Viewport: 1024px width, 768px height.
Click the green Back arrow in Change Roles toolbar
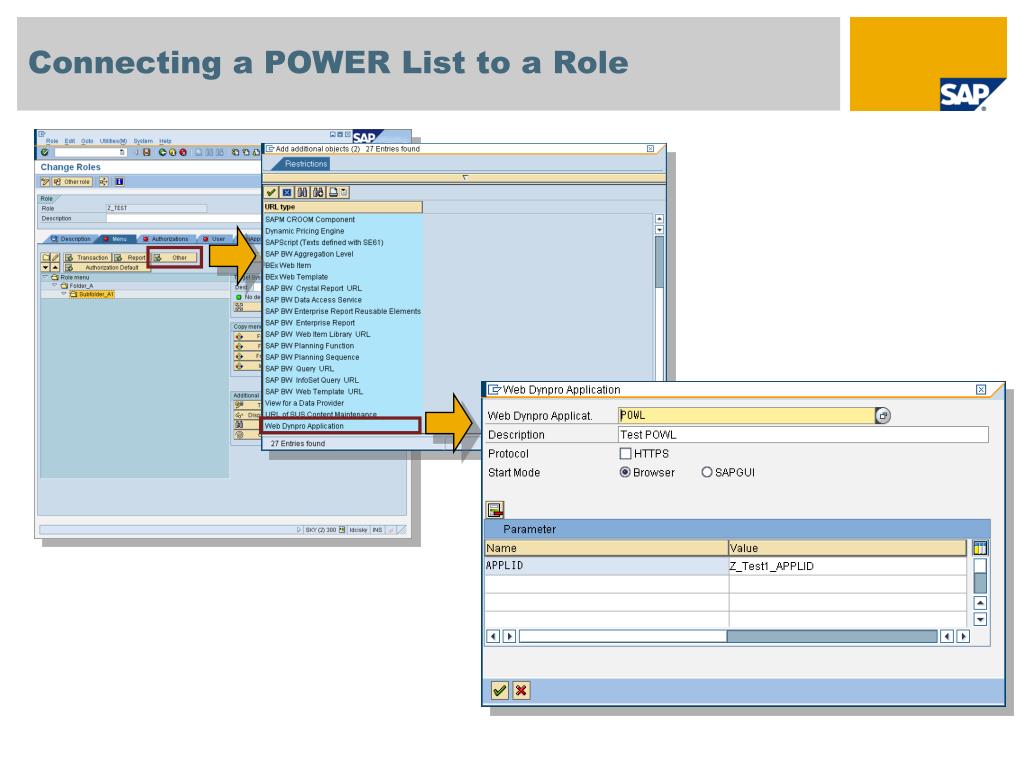[163, 152]
